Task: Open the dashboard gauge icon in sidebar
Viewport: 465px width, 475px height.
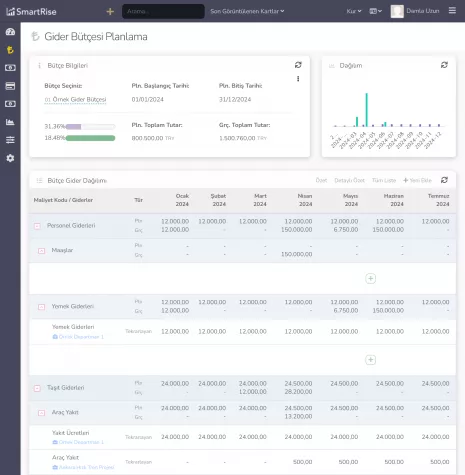Action: (x=10, y=32)
